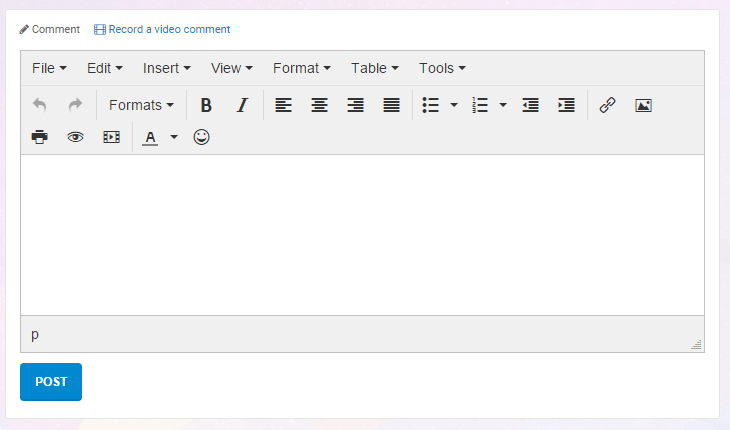Open the Format menu
Screen dimensions: 730x430
[302, 68]
